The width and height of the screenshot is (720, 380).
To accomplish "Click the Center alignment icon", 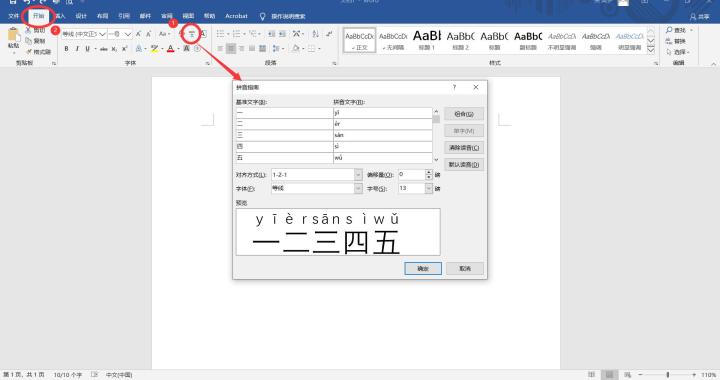I will [231, 49].
